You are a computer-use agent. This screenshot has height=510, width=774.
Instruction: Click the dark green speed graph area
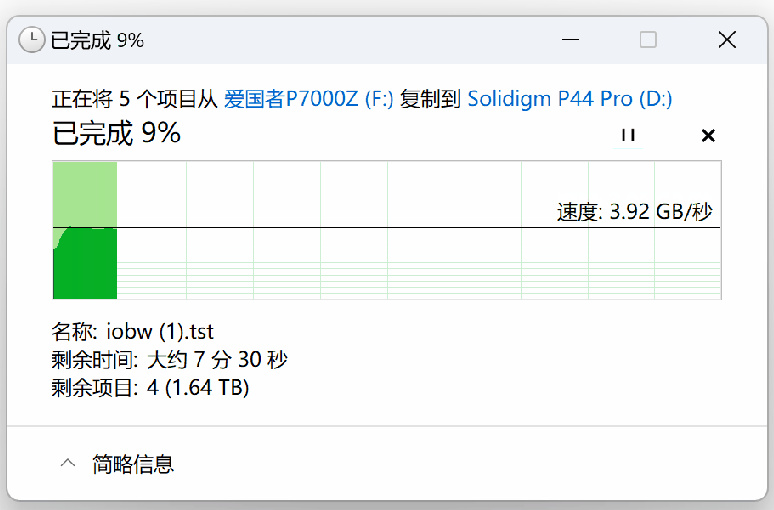[86, 267]
